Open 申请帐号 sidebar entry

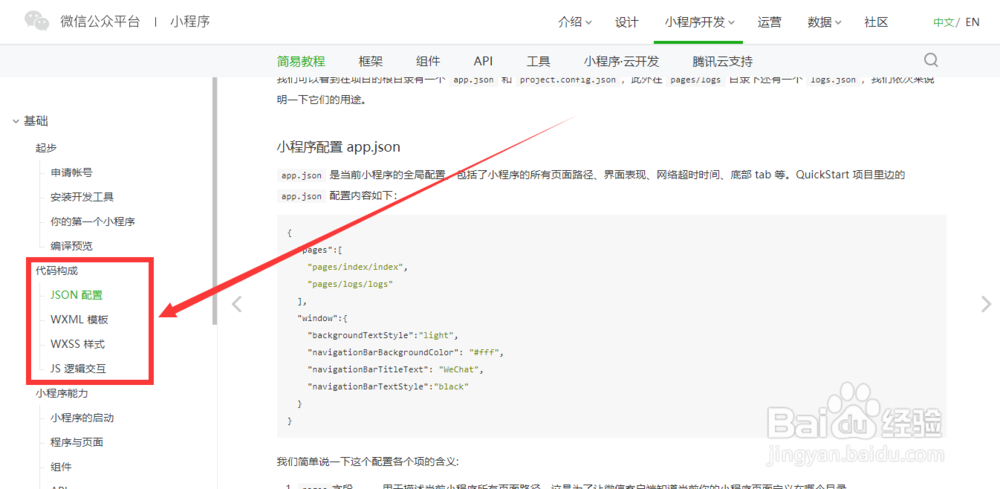click(71, 173)
